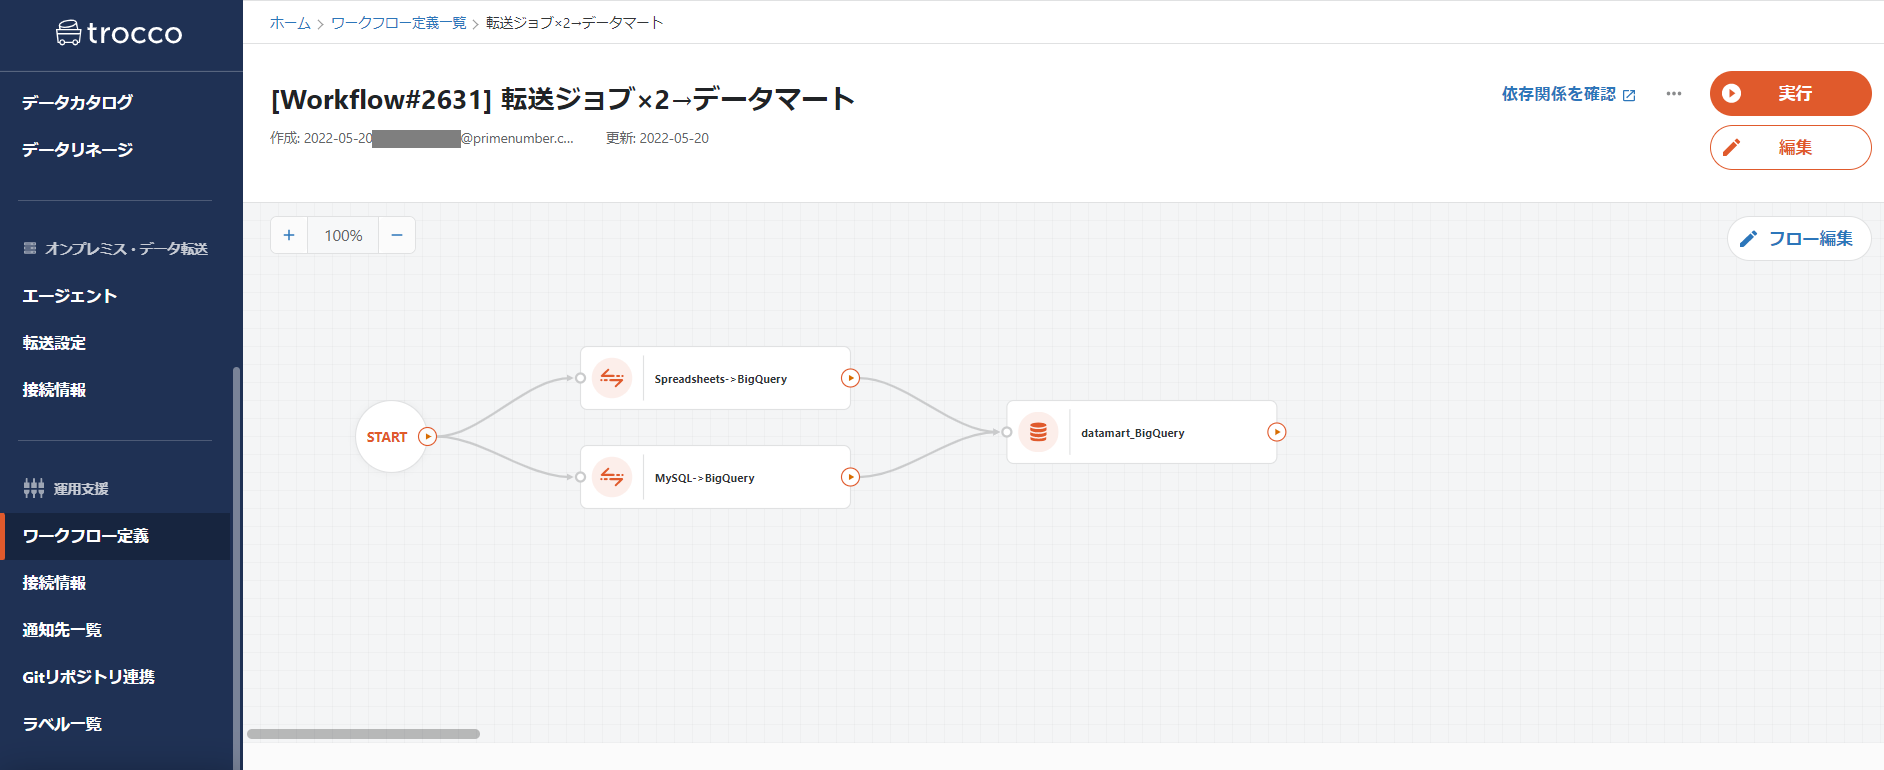Zoom in with the plus button

(289, 235)
